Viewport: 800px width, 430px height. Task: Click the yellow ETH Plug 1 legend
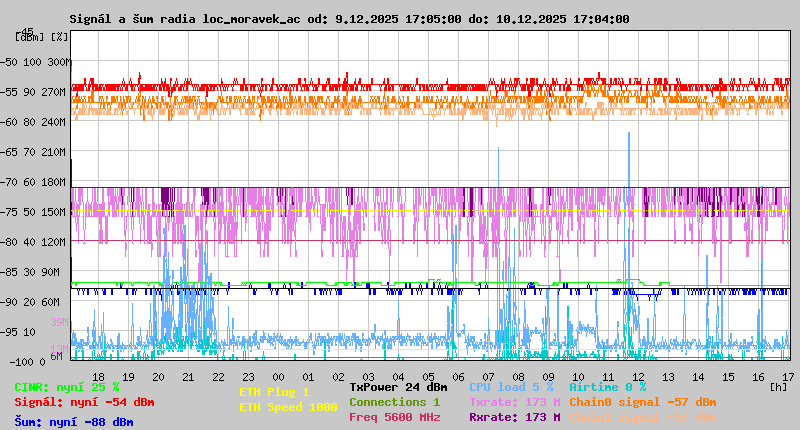(x=274, y=392)
